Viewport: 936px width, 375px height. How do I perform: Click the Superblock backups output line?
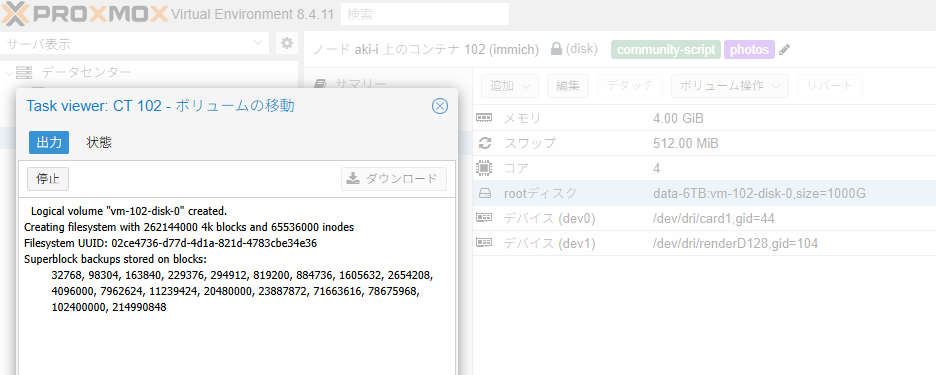(x=115, y=259)
